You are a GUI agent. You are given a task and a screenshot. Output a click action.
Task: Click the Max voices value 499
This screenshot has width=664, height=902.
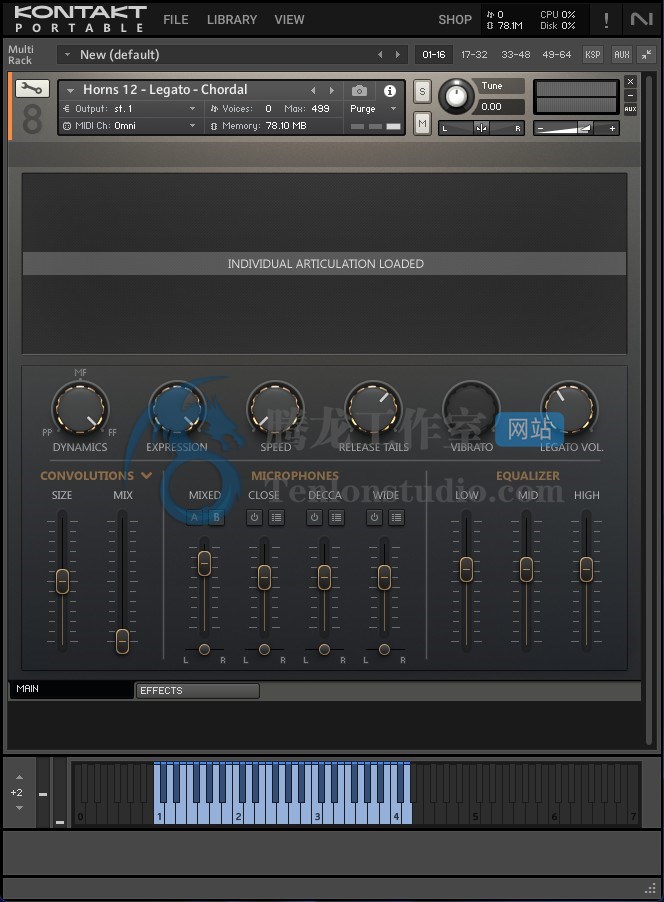[x=320, y=109]
